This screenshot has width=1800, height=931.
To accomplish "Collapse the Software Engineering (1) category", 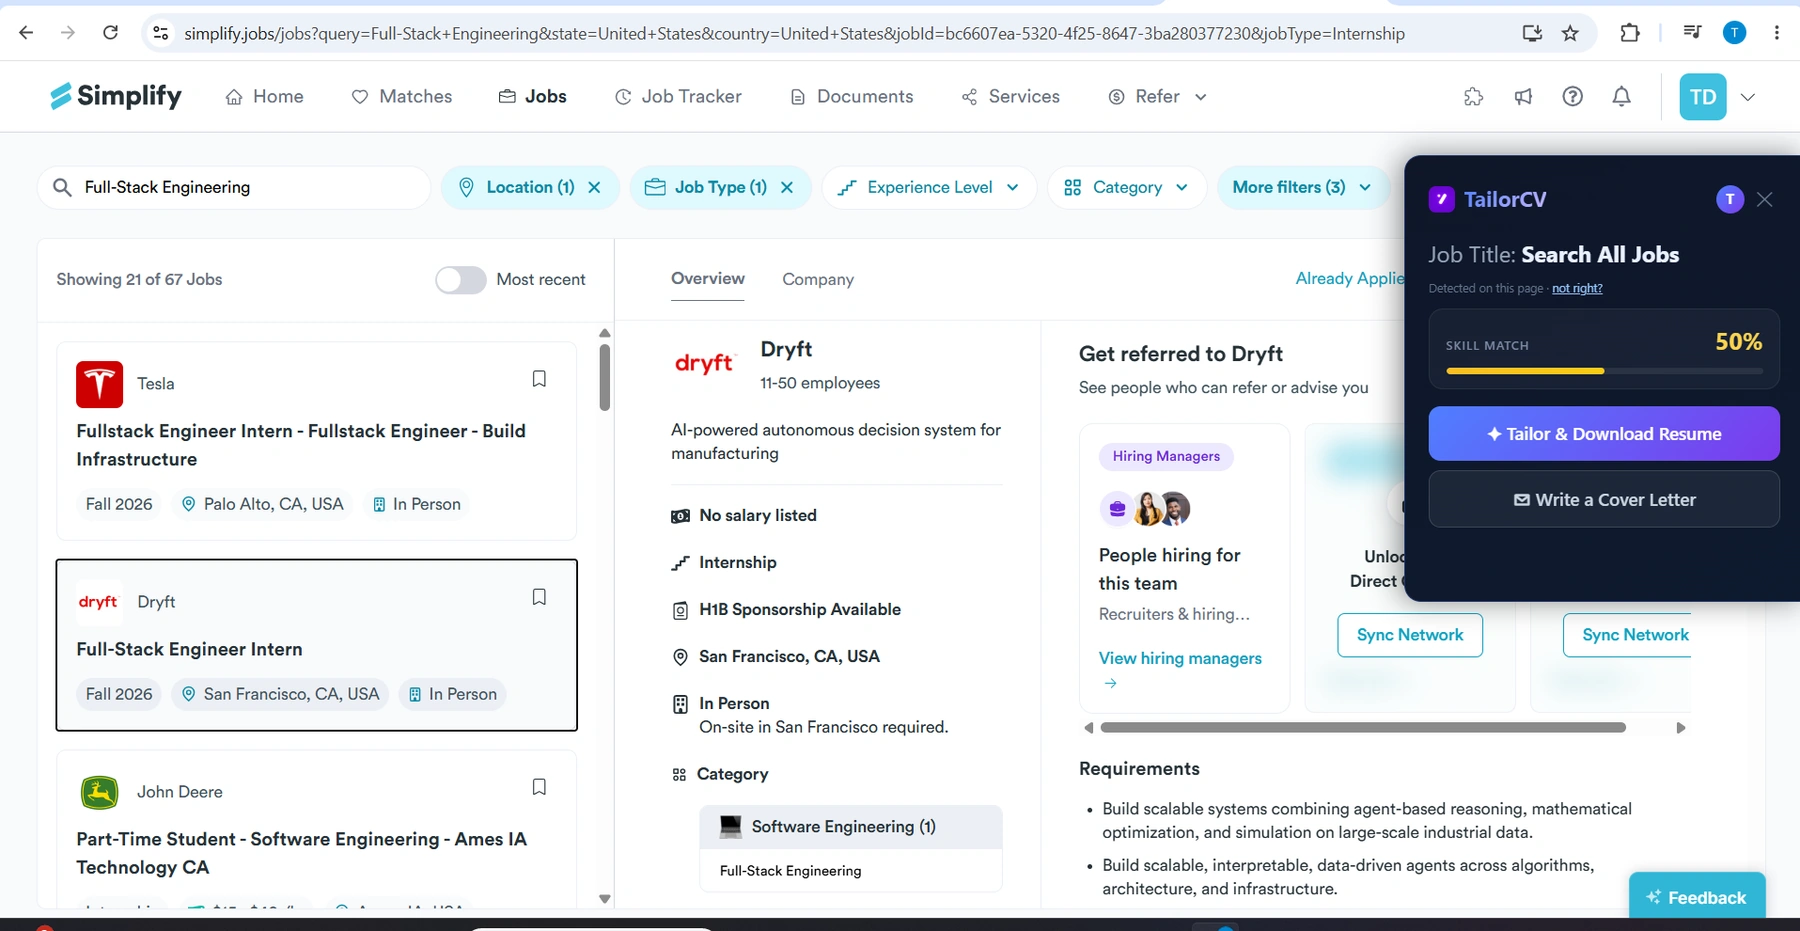I will [x=851, y=827].
